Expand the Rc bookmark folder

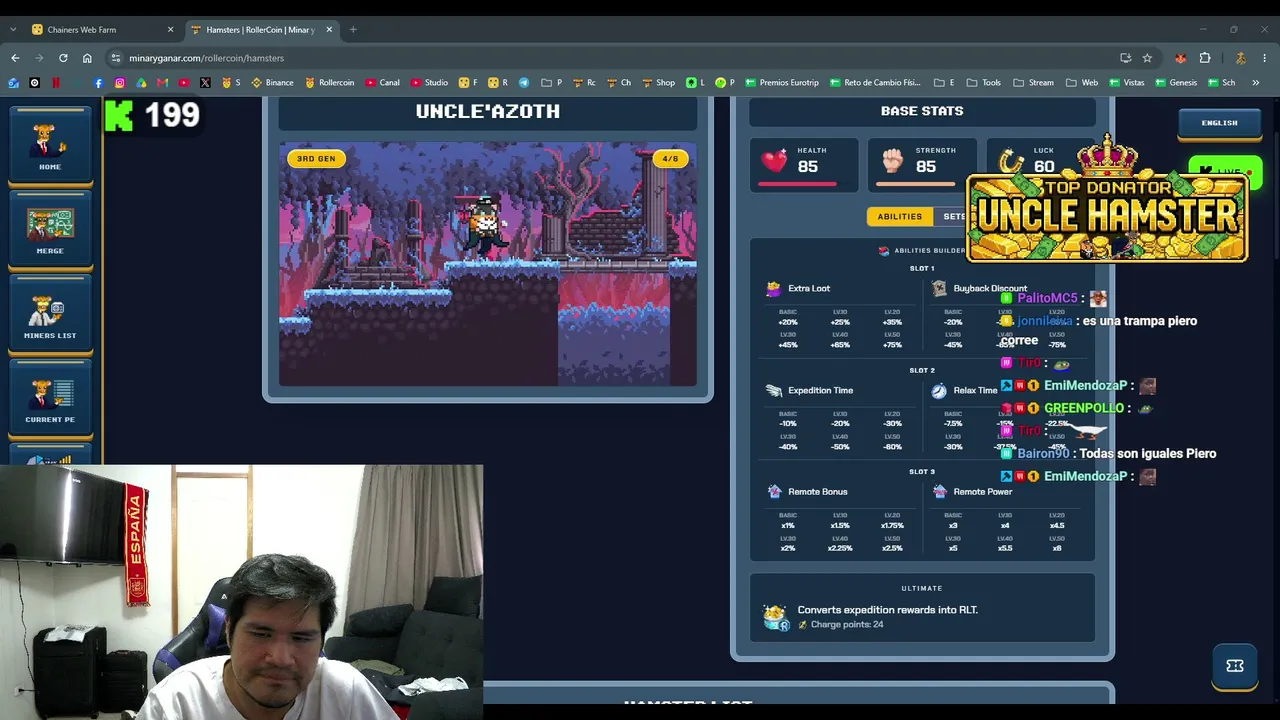coord(585,83)
